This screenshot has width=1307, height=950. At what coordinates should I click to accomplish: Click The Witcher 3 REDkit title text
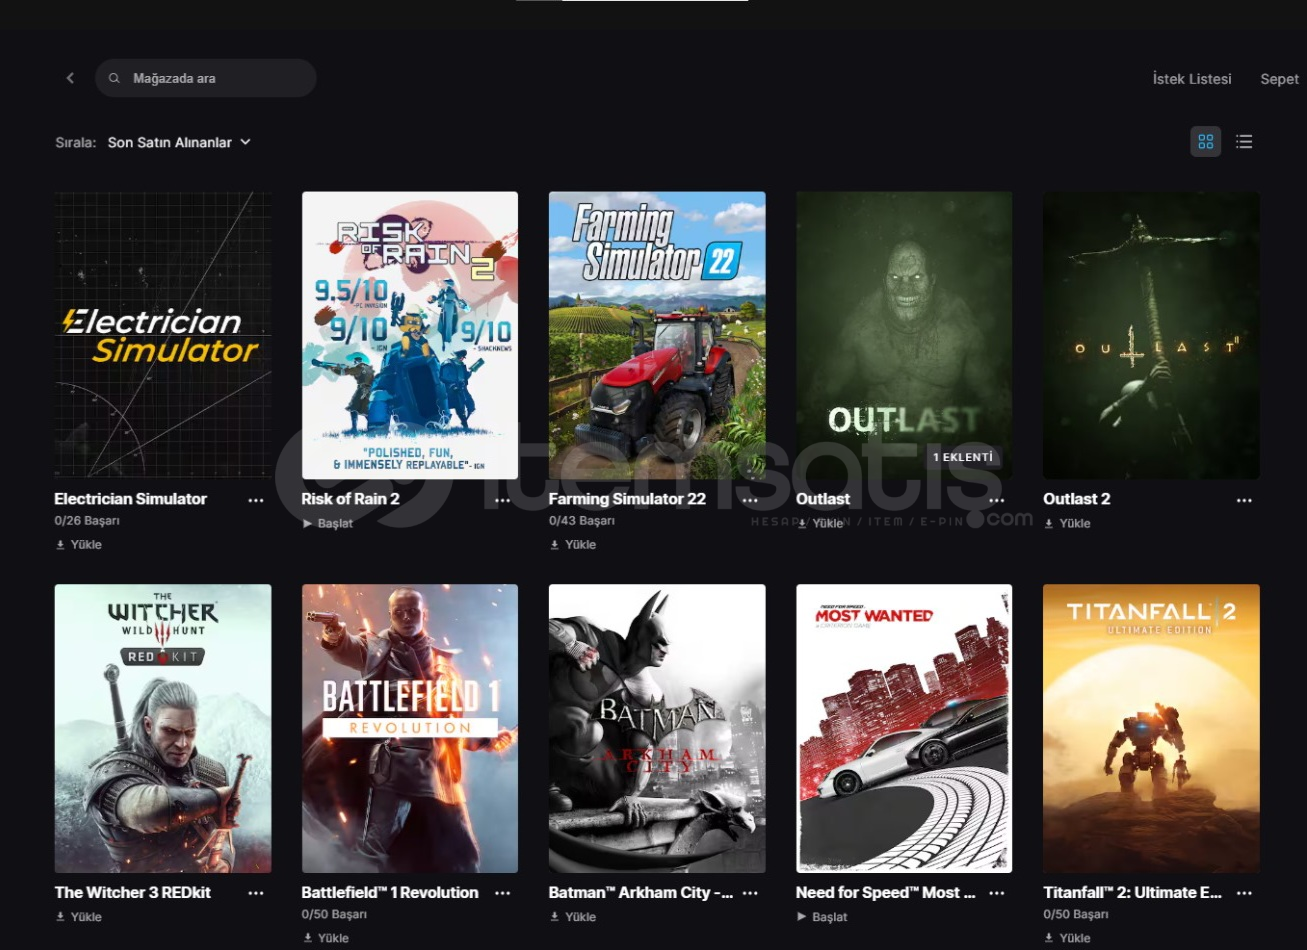(x=133, y=892)
